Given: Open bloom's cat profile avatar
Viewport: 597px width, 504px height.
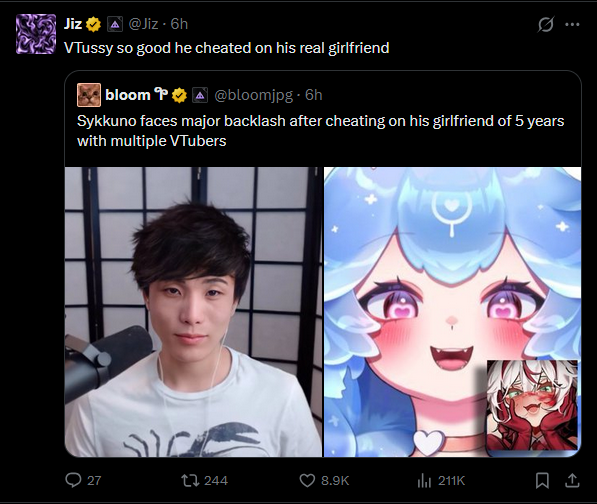Looking at the screenshot, I should 89,95.
